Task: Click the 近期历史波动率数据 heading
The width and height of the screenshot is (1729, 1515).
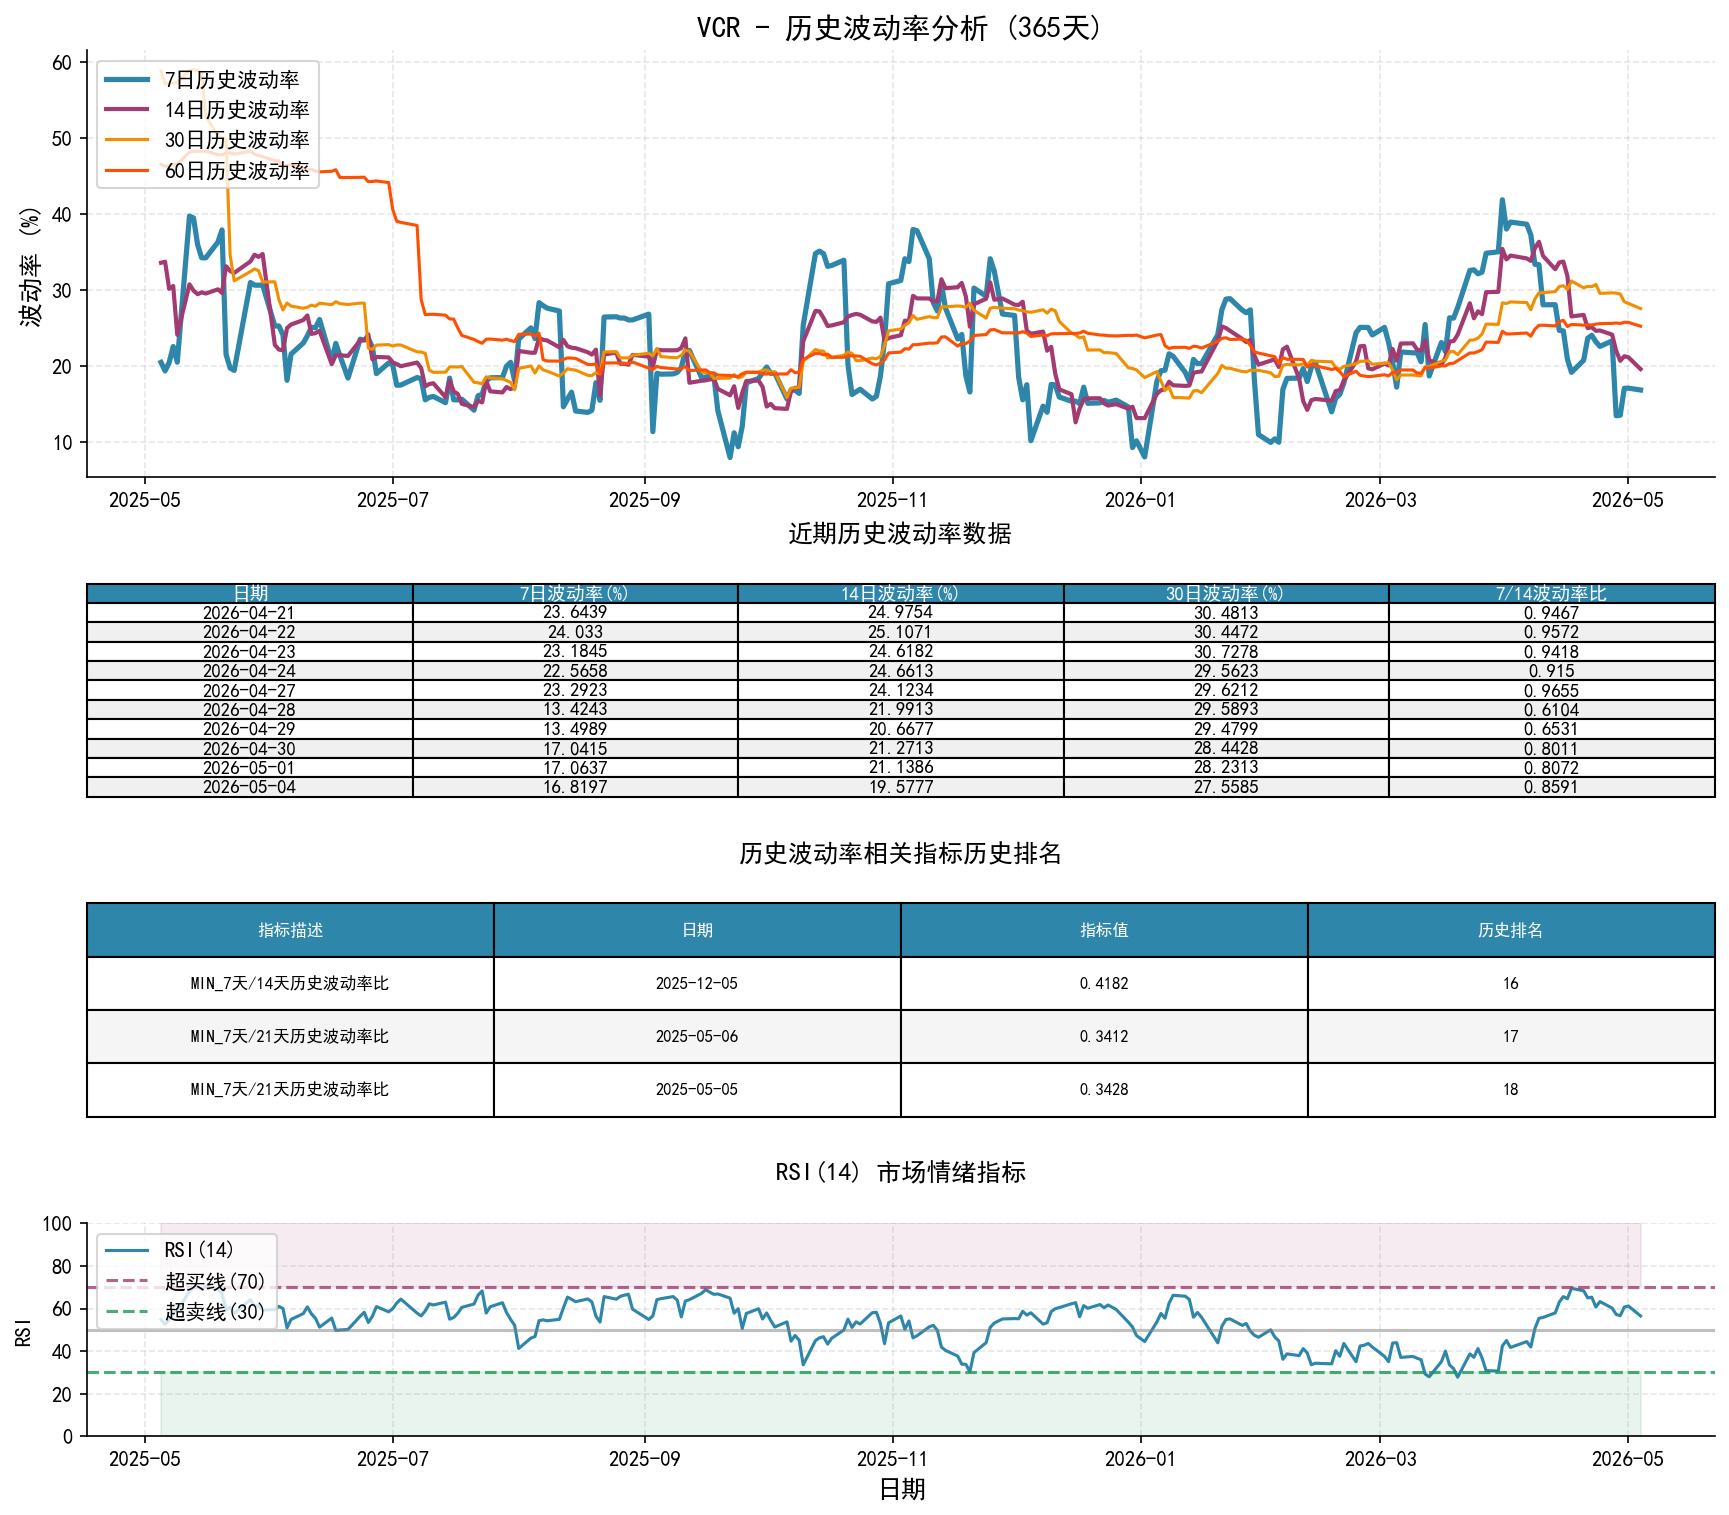Action: click(x=900, y=533)
